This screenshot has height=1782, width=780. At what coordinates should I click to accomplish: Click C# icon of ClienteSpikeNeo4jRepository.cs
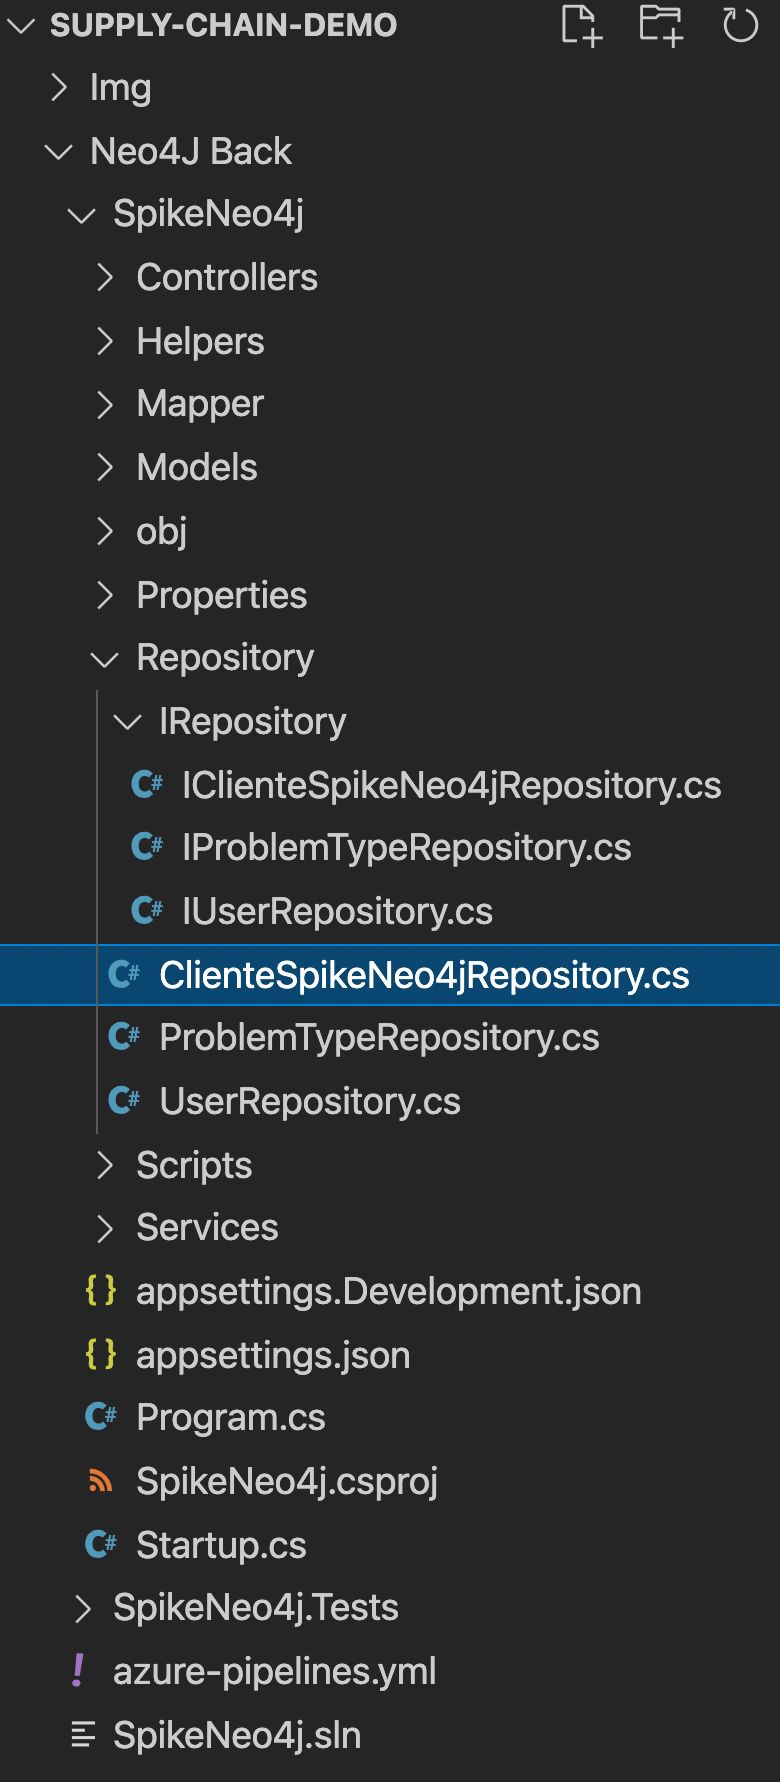[124, 975]
